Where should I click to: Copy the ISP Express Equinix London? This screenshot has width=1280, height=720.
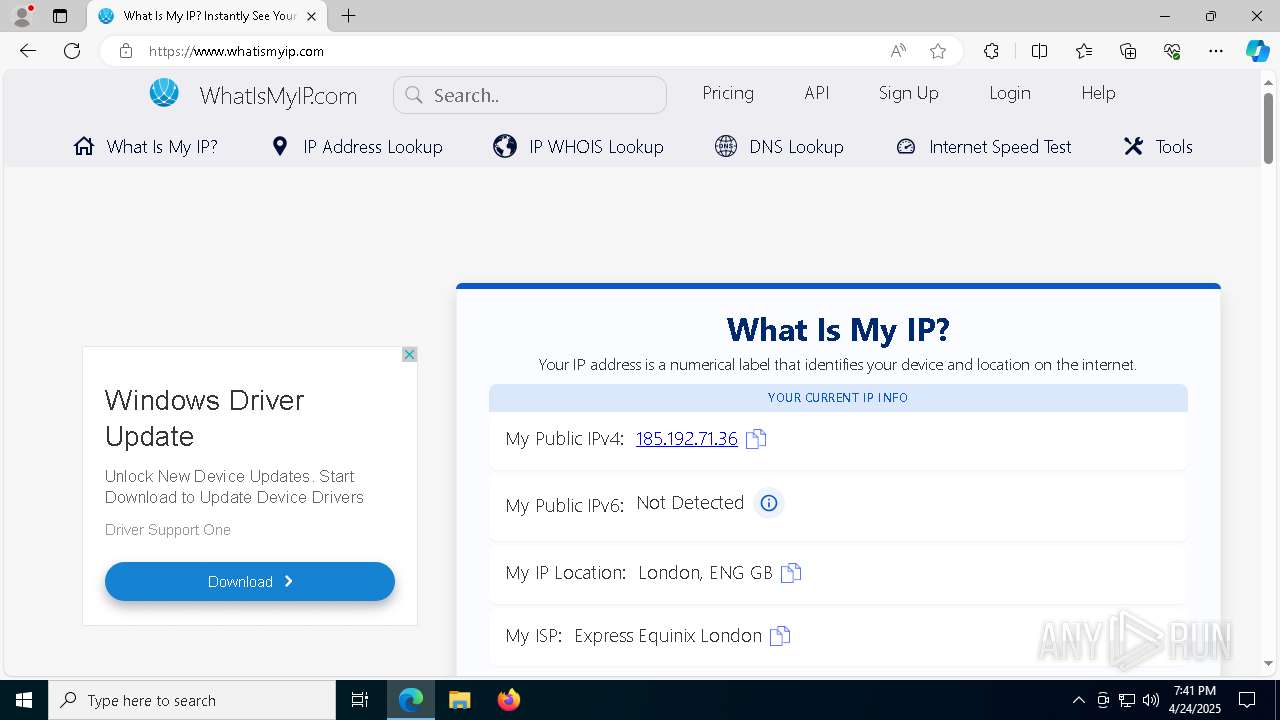click(x=780, y=636)
